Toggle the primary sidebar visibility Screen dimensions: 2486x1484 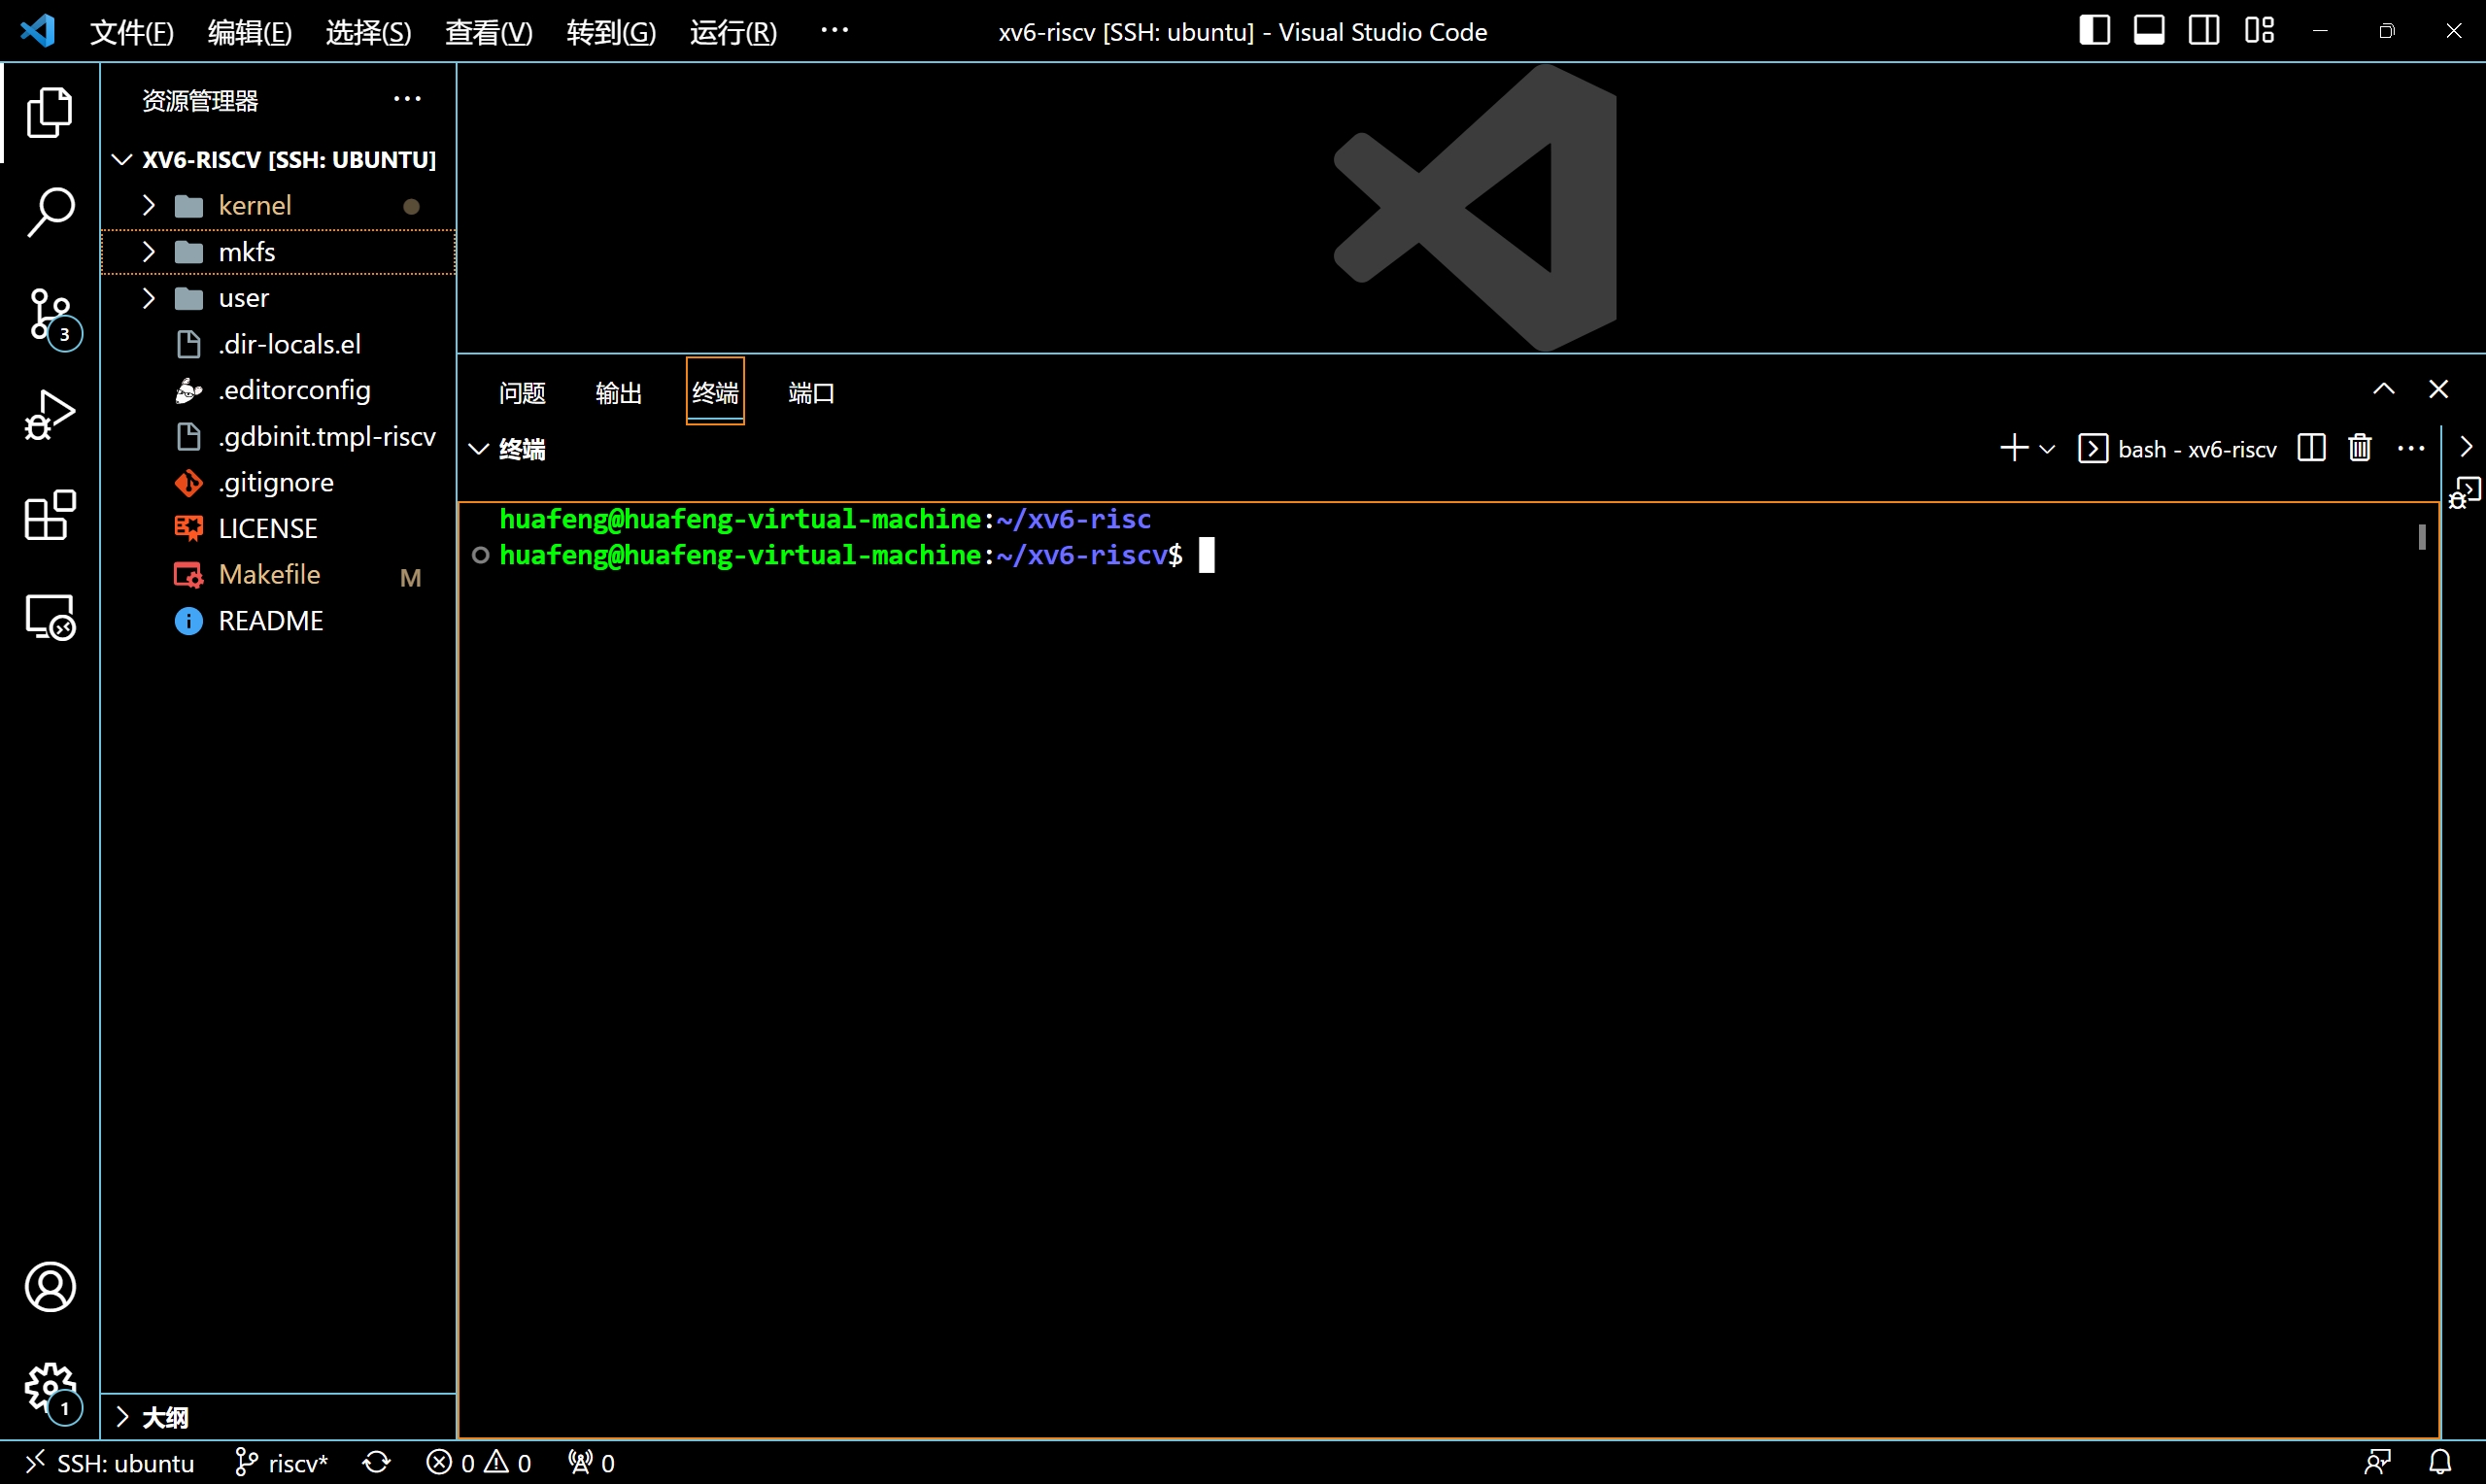click(x=2094, y=31)
